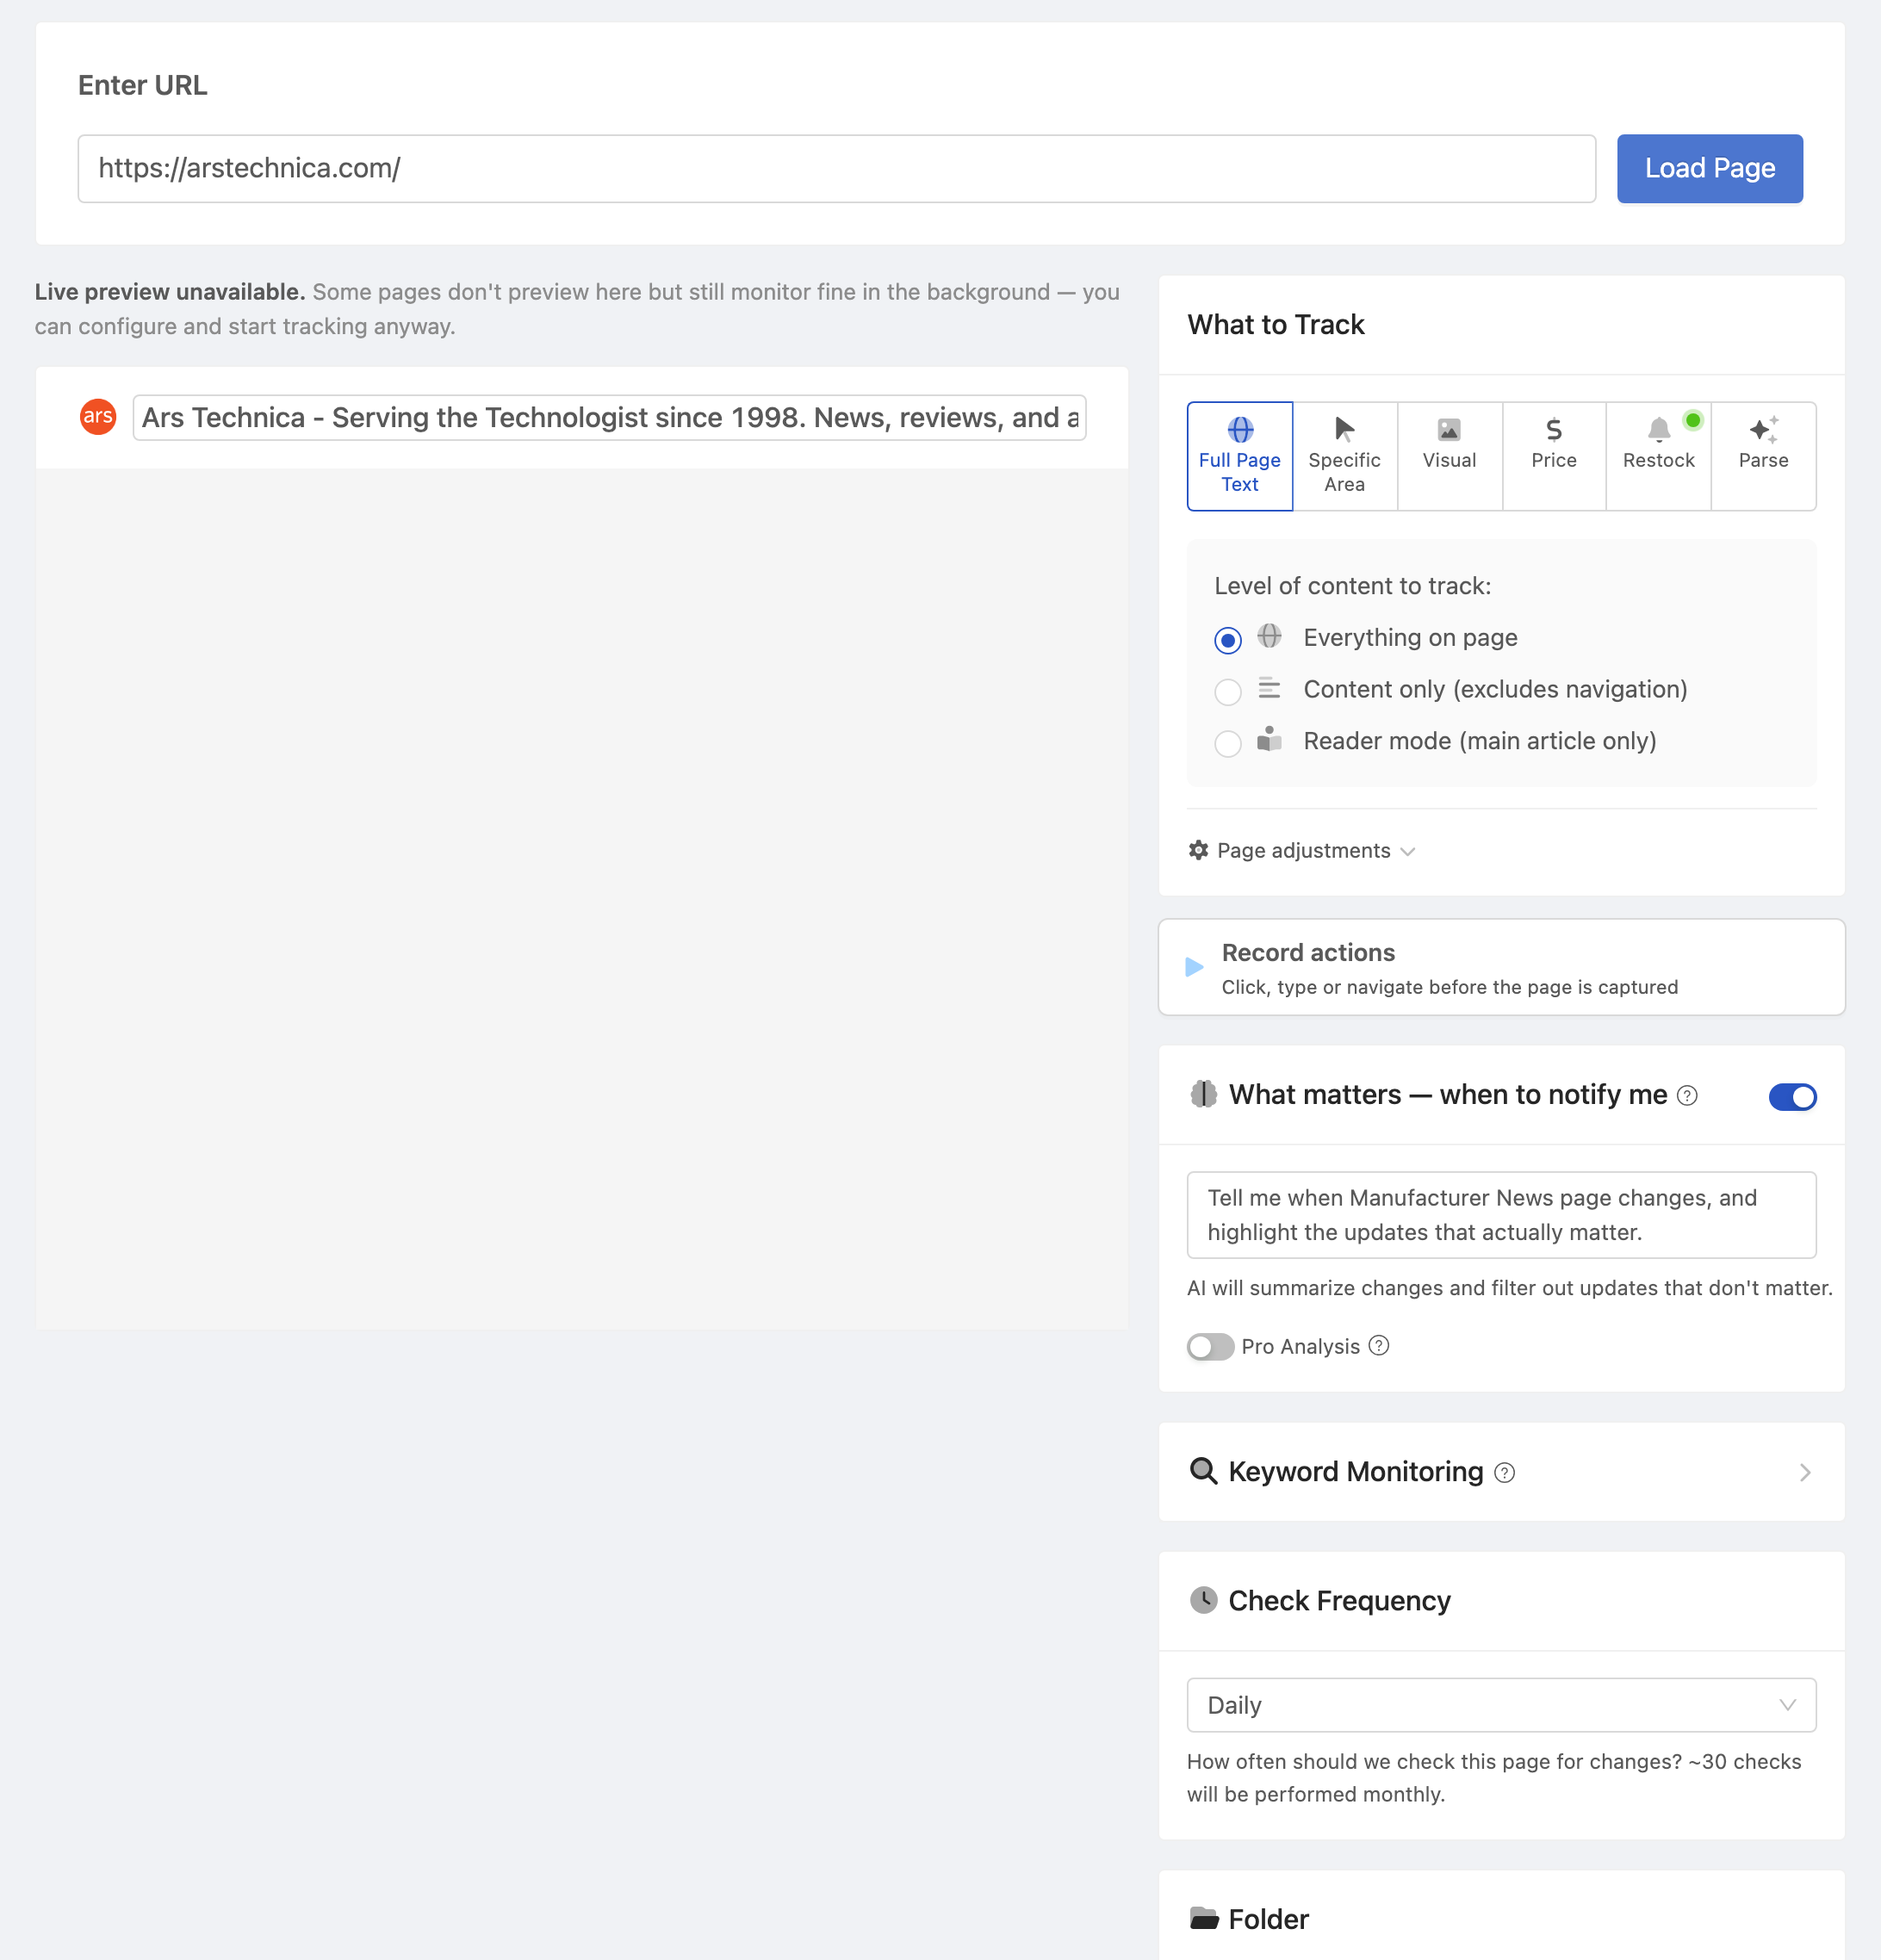
Task: Choose the Price tracking tab
Action: (1553, 456)
